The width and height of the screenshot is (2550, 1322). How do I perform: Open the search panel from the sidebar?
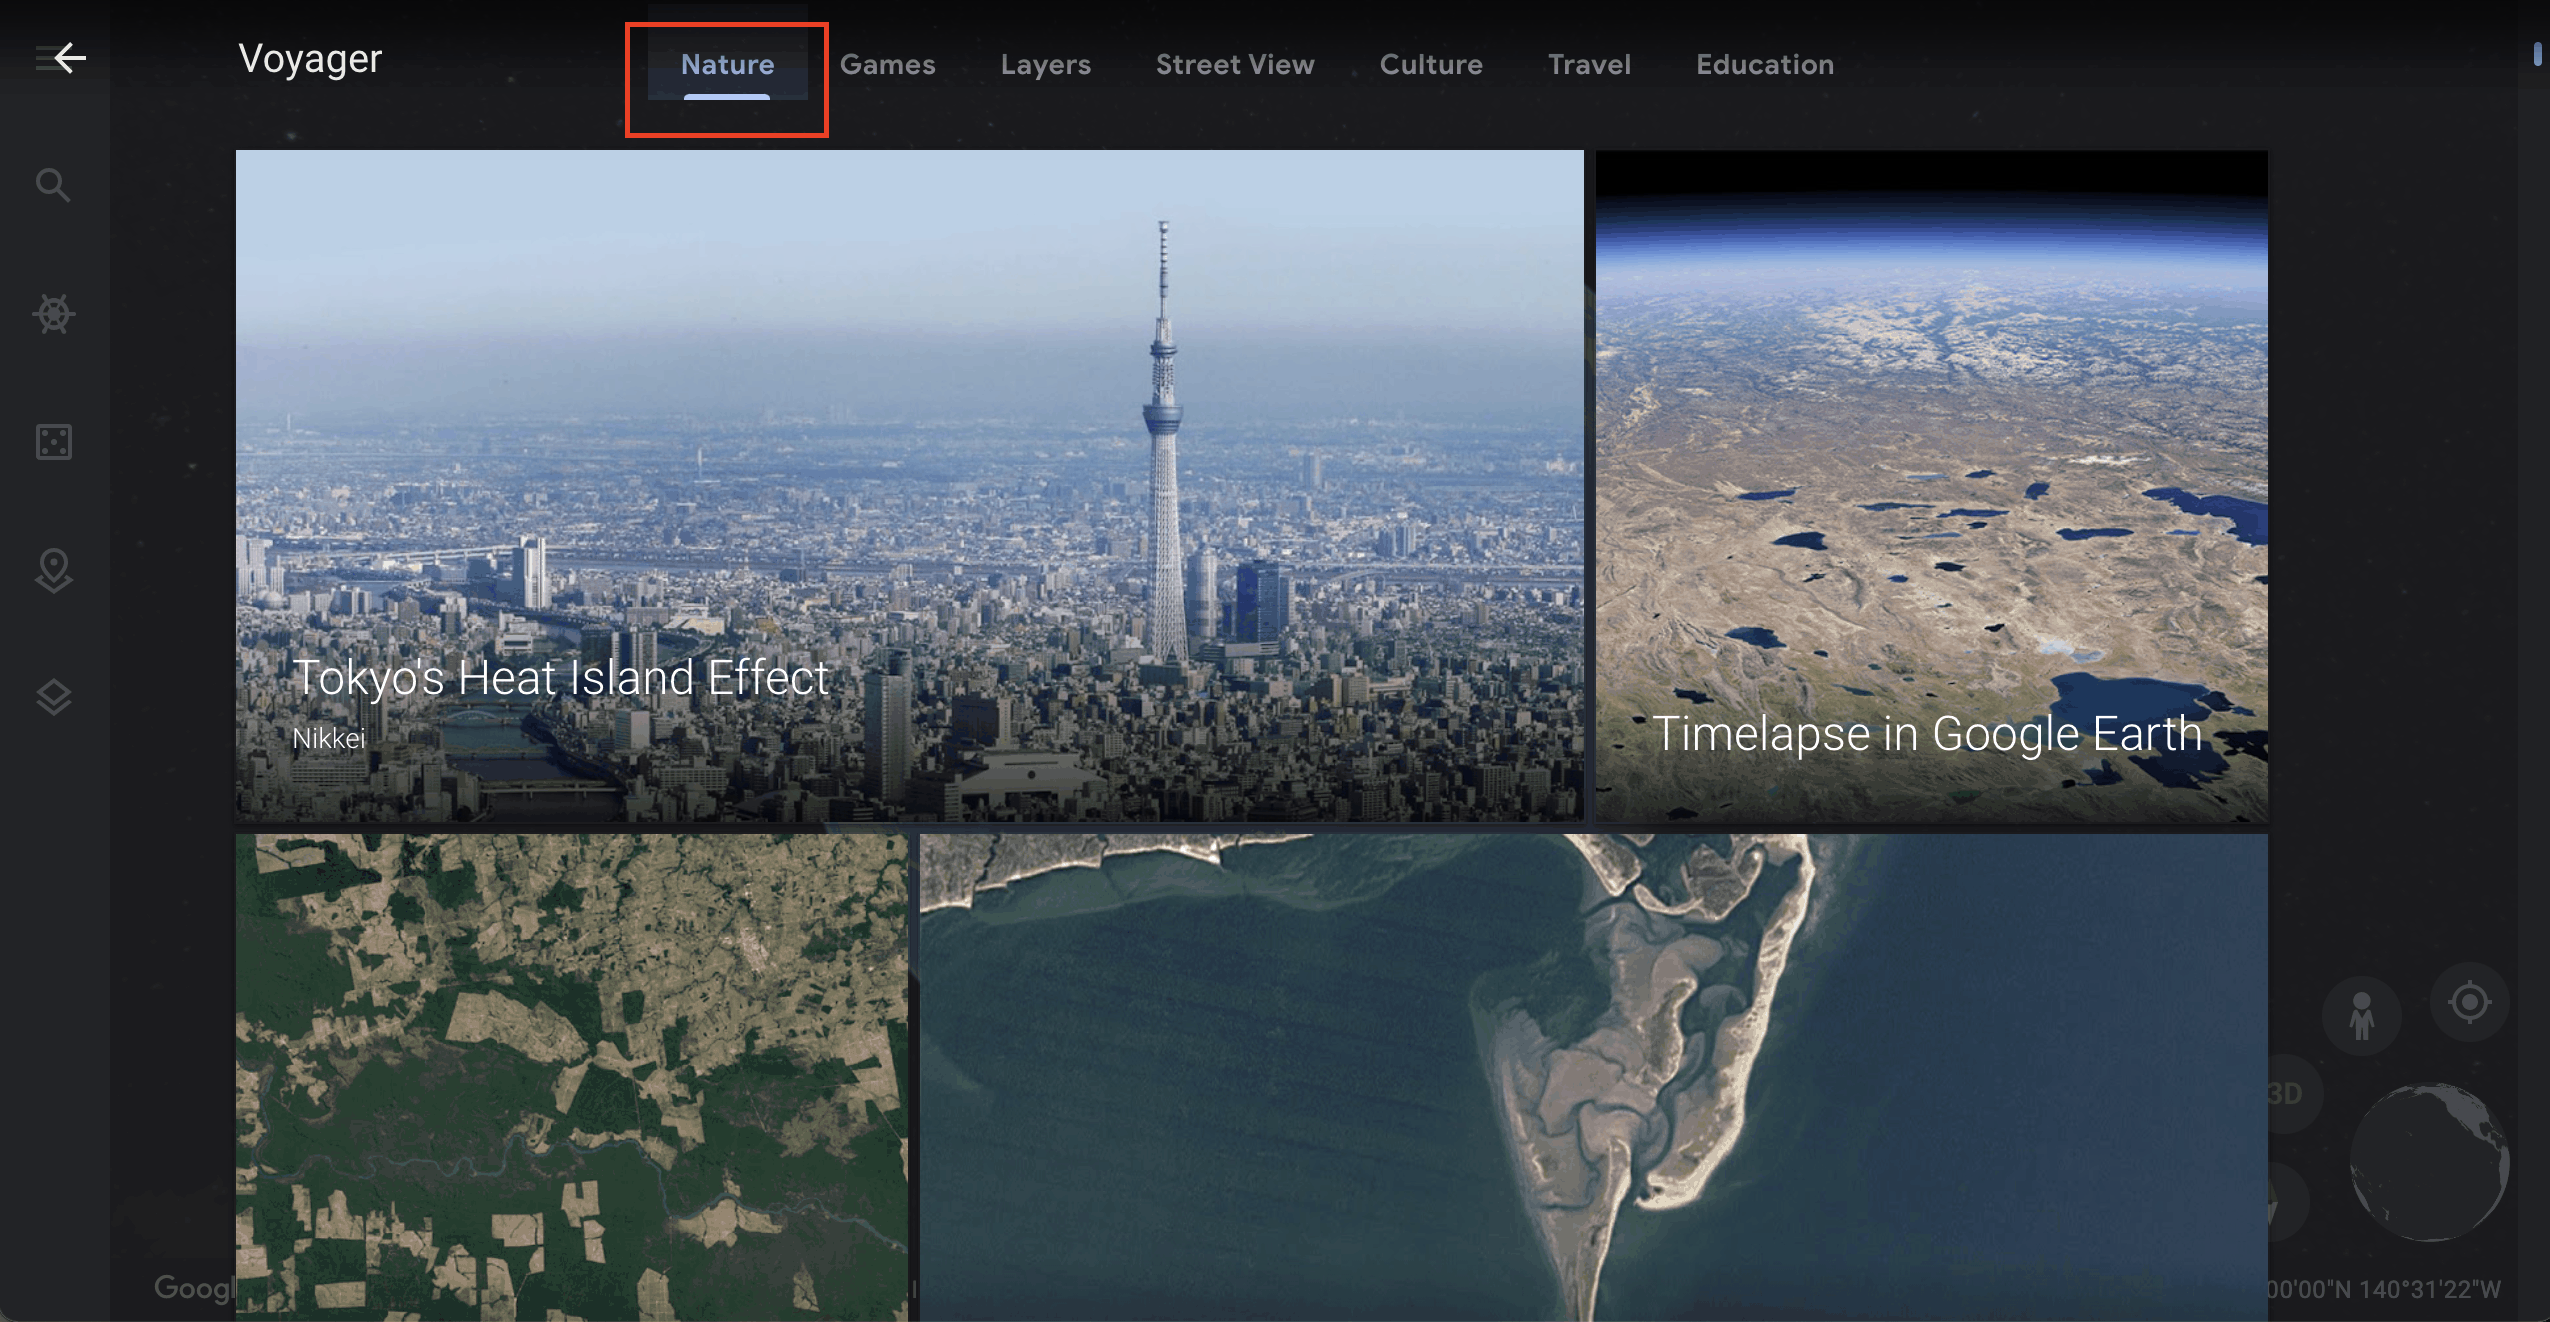click(53, 185)
